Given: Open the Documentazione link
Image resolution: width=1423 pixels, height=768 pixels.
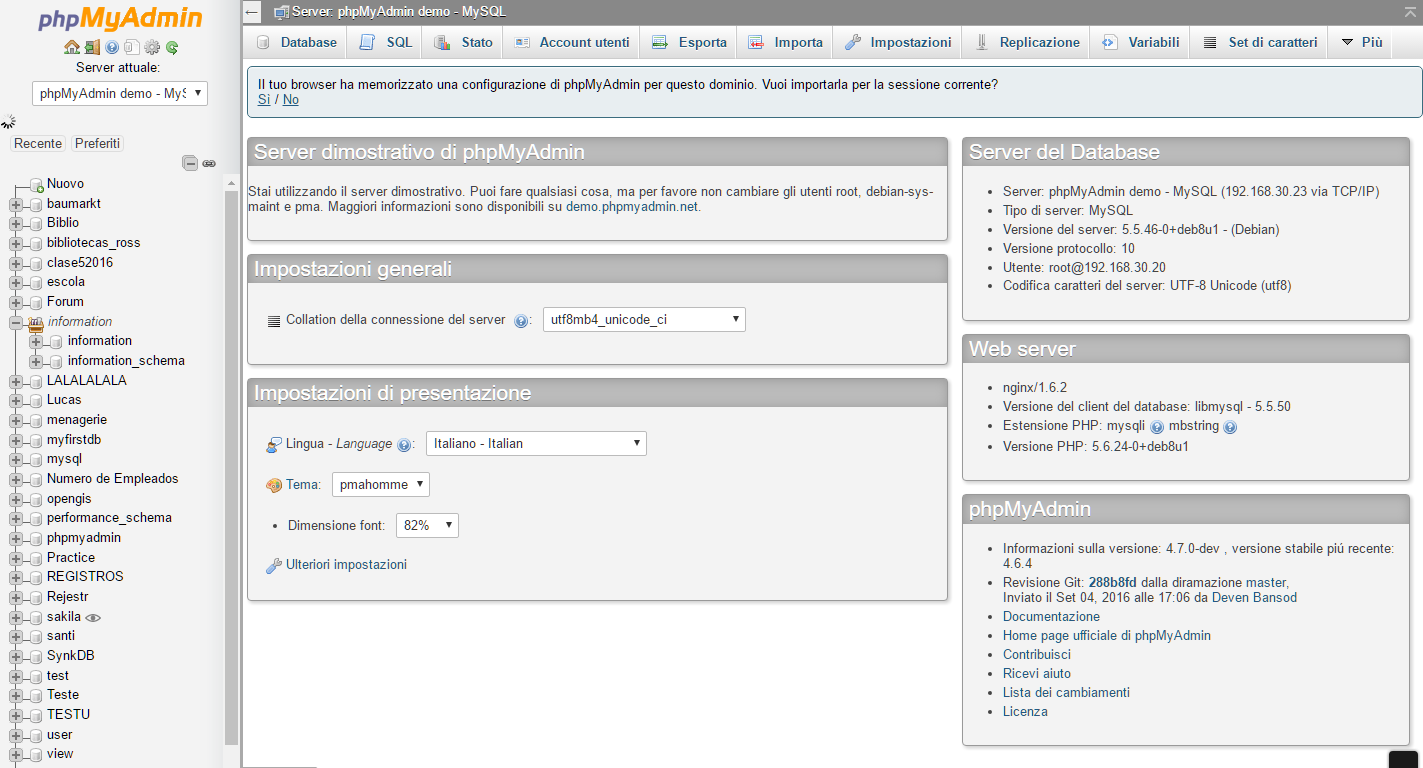Looking at the screenshot, I should coord(1051,617).
